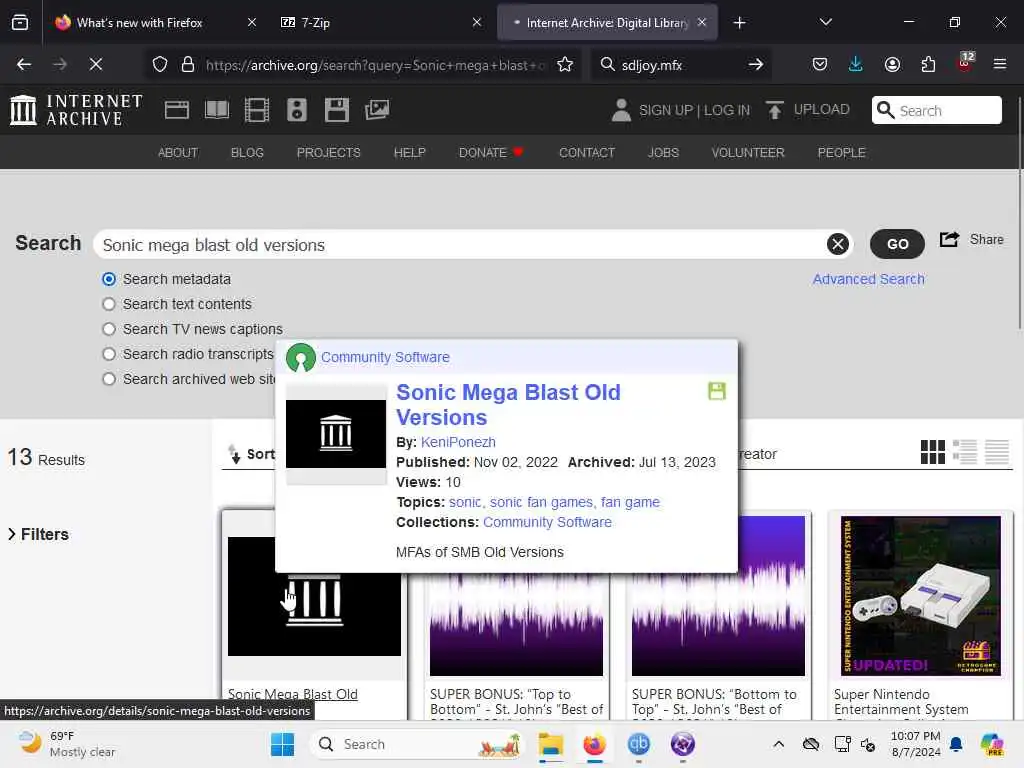
Task: Switch to What's new with Firefox tab
Action: coord(139,23)
